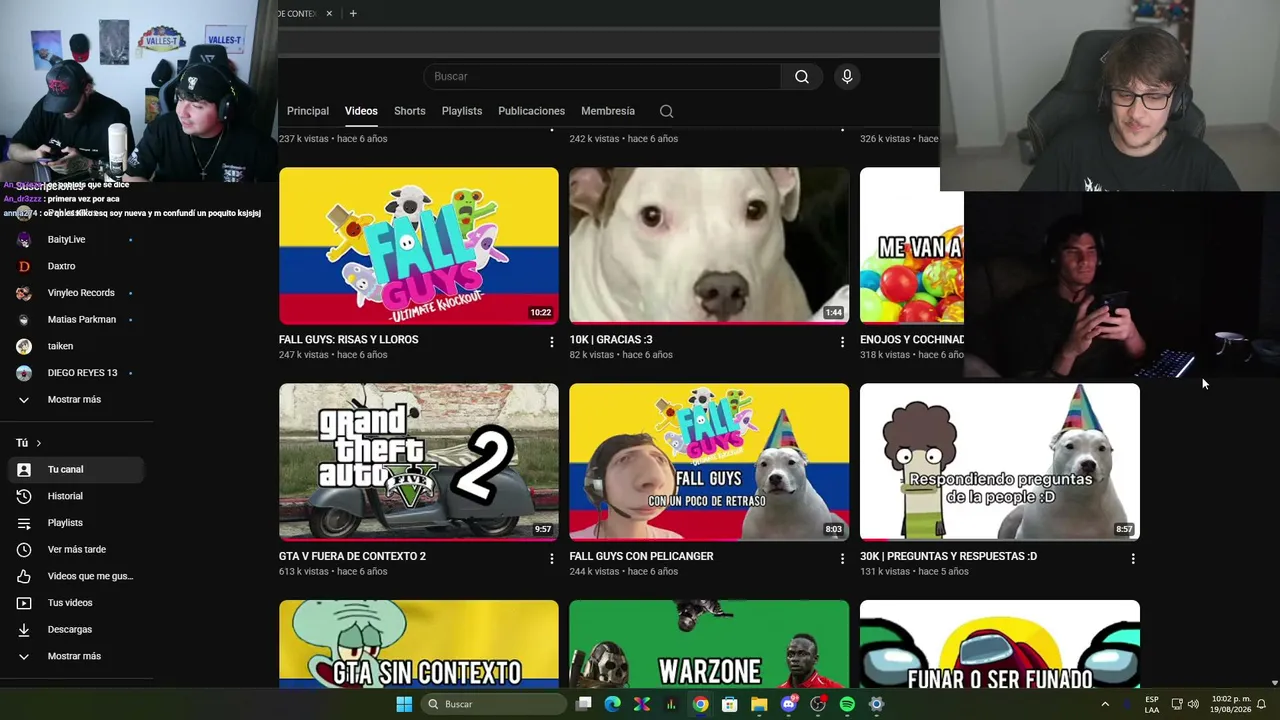This screenshot has width=1280, height=720.
Task: Open Historial in the sidebar
Action: click(77, 496)
